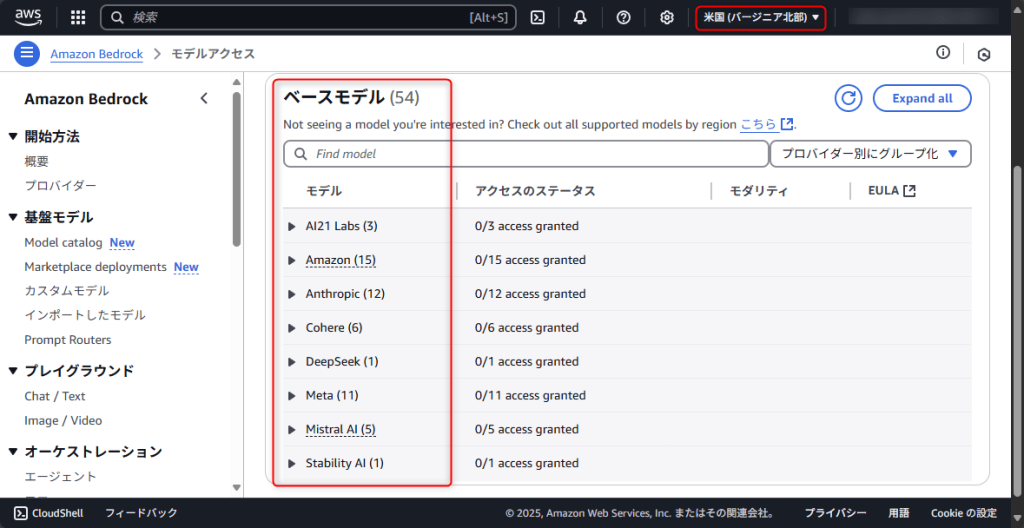Click the アクセスのステータス column header

pos(535,191)
